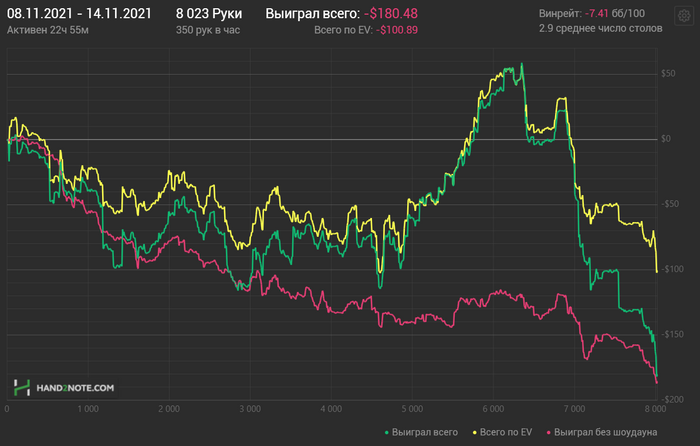The image size is (700, 446).
Task: Open the graph settings gear icon
Action: point(683,16)
